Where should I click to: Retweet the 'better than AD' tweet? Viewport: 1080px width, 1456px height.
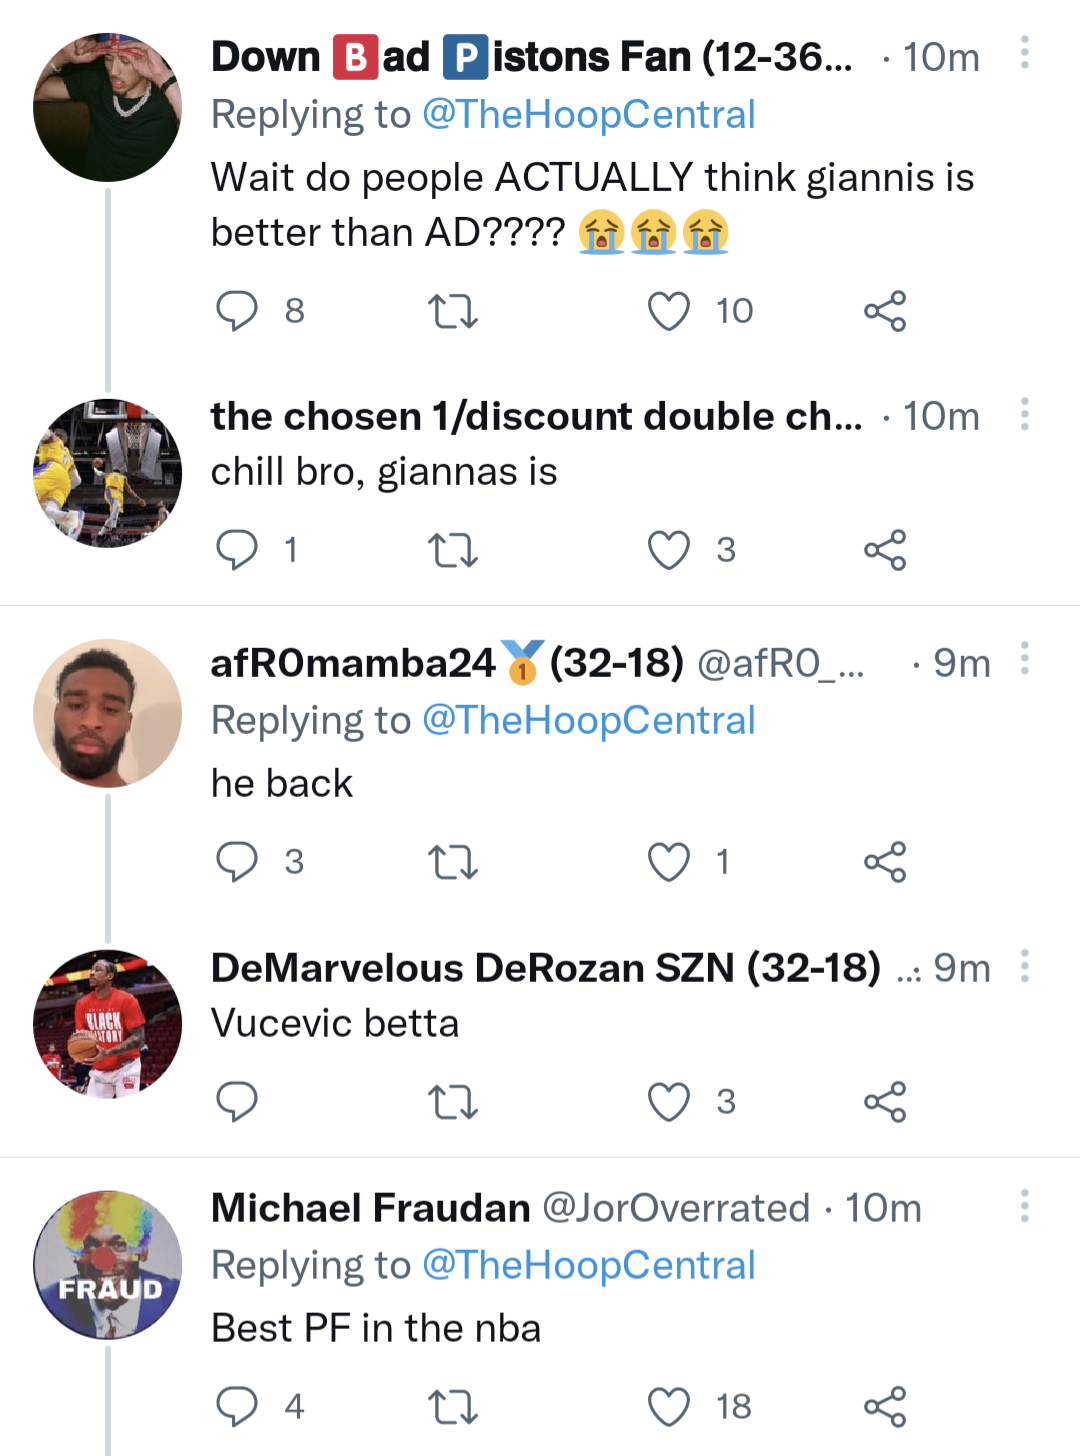click(453, 311)
